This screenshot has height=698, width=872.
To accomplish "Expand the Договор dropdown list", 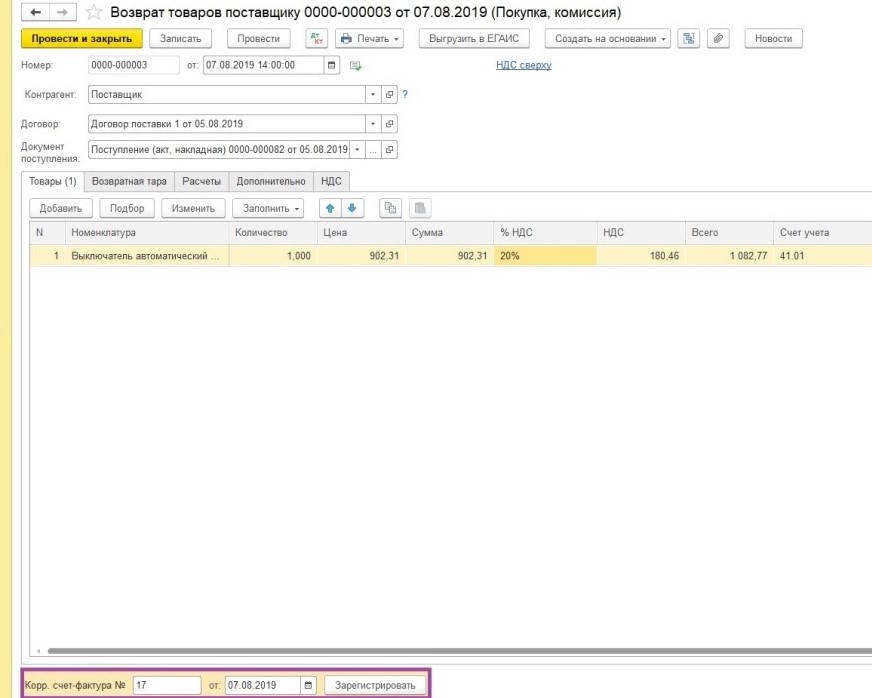I will click(374, 124).
